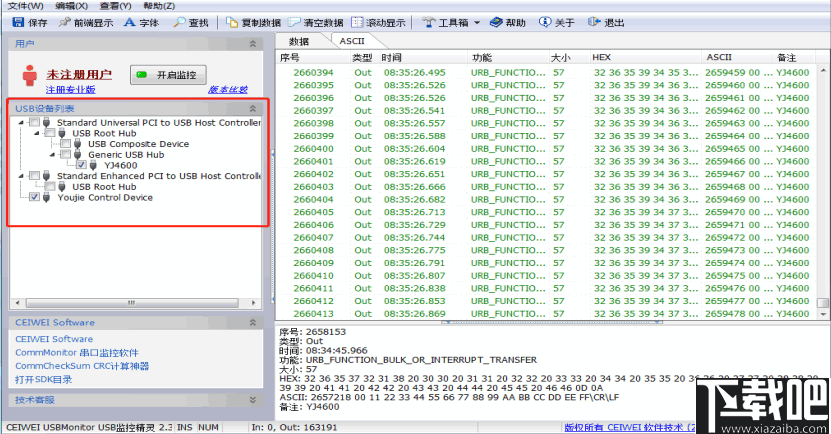Toggle checkbox for first USB Root Hub

pyautogui.click(x=50, y=133)
